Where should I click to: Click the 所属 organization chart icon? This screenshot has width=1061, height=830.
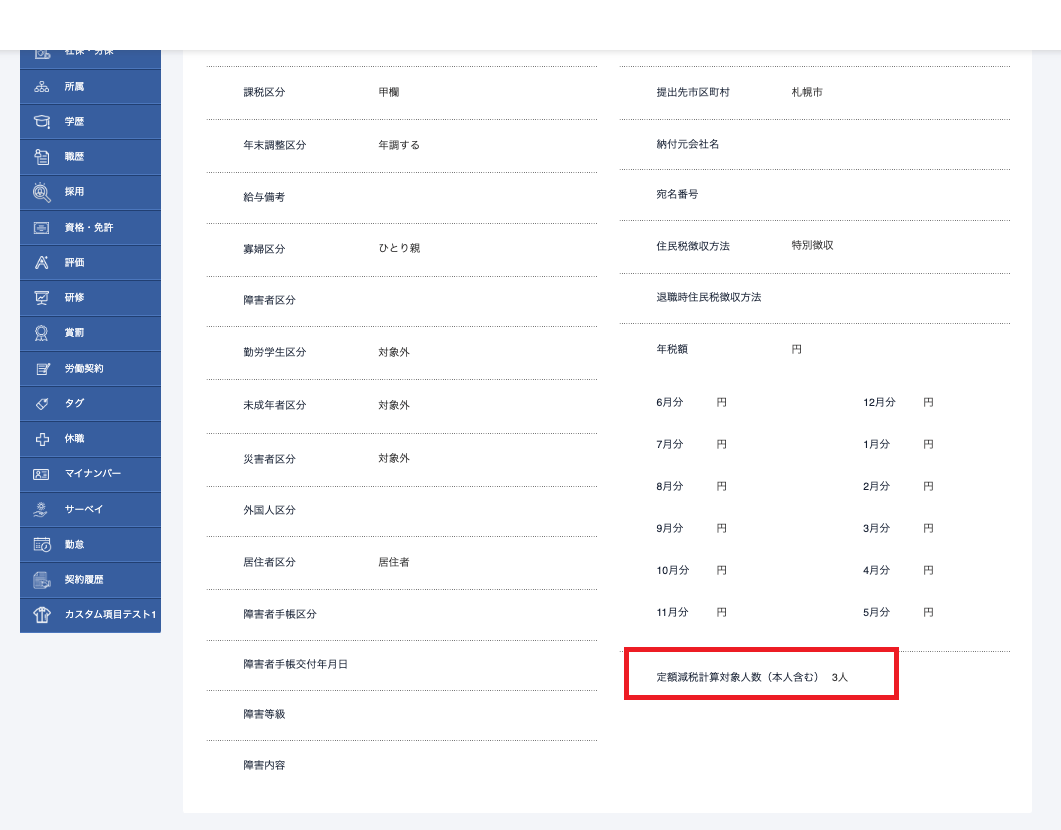click(41, 87)
